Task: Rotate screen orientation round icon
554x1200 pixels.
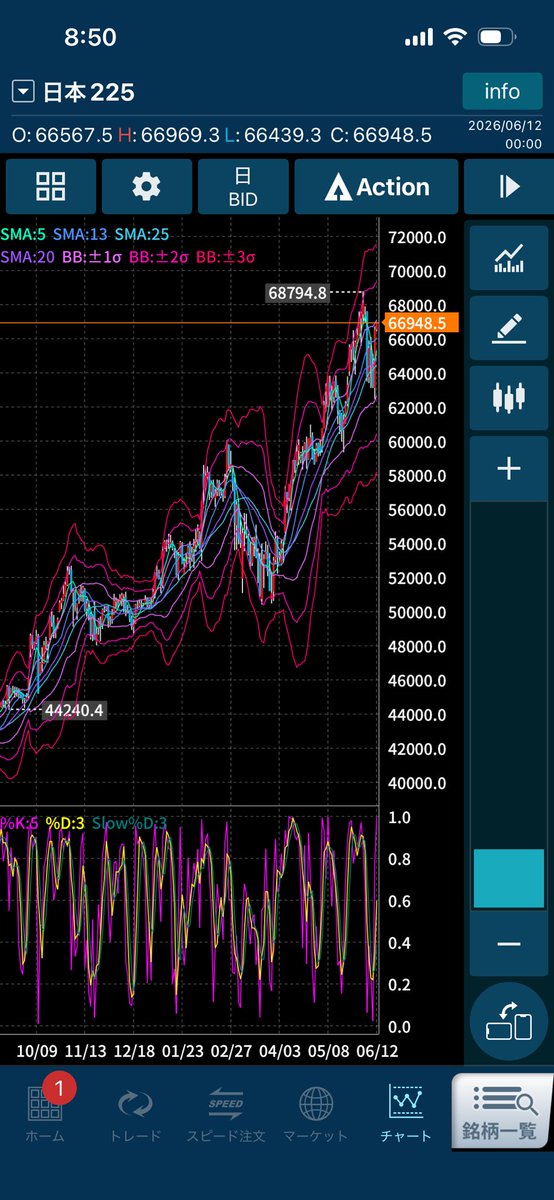Action: [509, 1023]
